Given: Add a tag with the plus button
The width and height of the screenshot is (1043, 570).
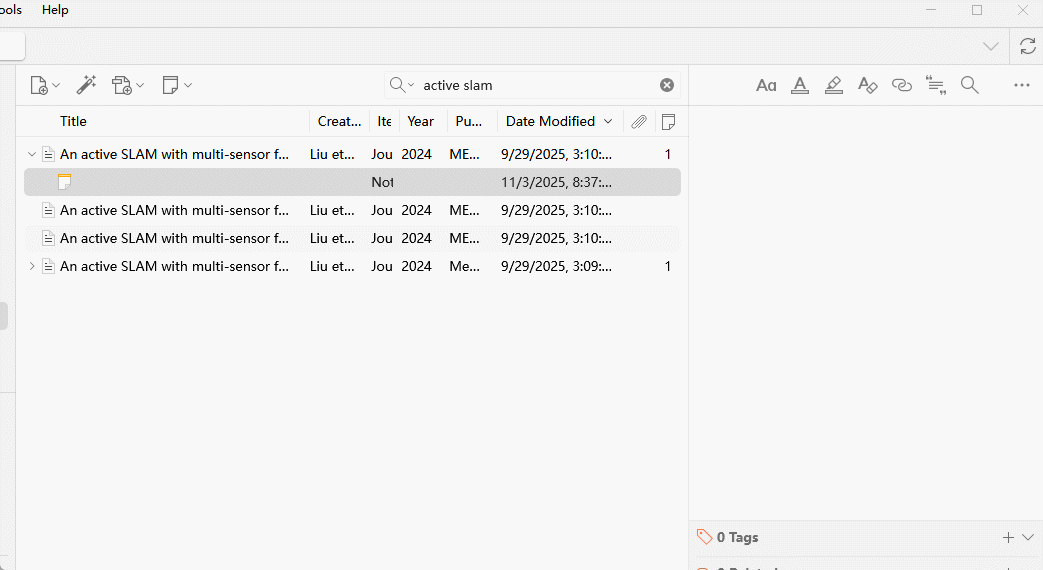Looking at the screenshot, I should click(1008, 537).
